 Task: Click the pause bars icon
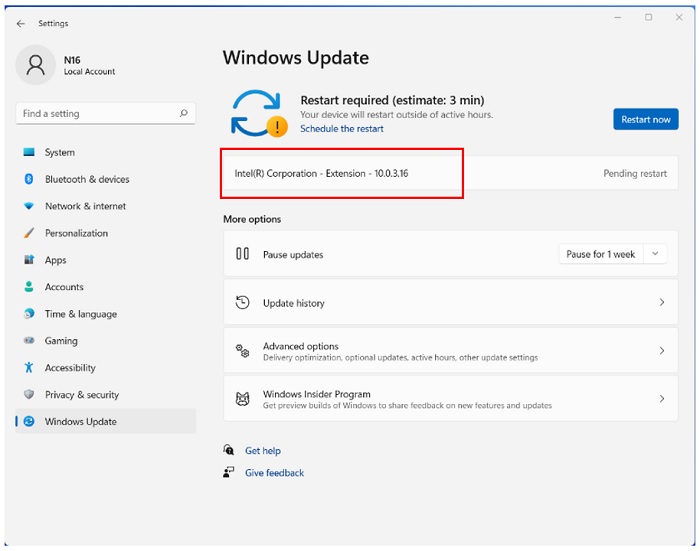[x=242, y=254]
